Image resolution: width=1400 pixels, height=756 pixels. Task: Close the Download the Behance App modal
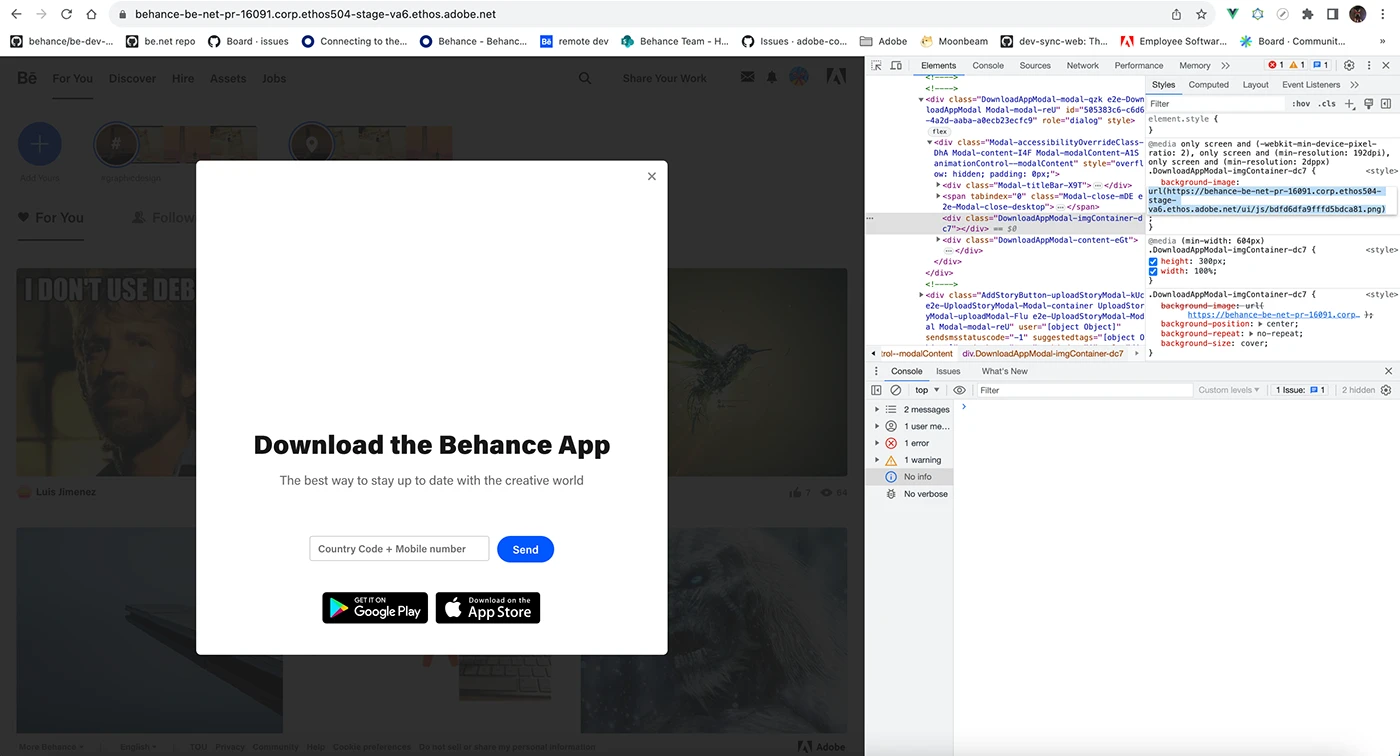click(652, 176)
